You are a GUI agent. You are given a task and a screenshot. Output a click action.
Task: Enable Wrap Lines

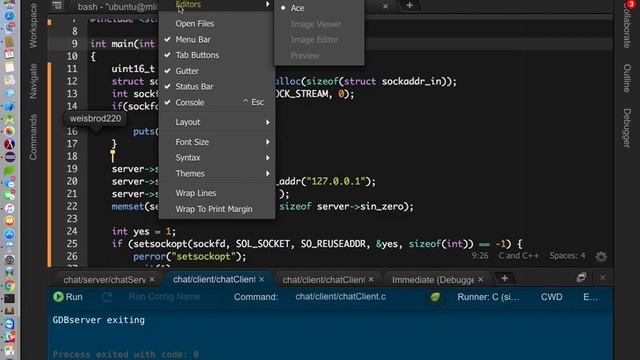[x=217, y=193]
